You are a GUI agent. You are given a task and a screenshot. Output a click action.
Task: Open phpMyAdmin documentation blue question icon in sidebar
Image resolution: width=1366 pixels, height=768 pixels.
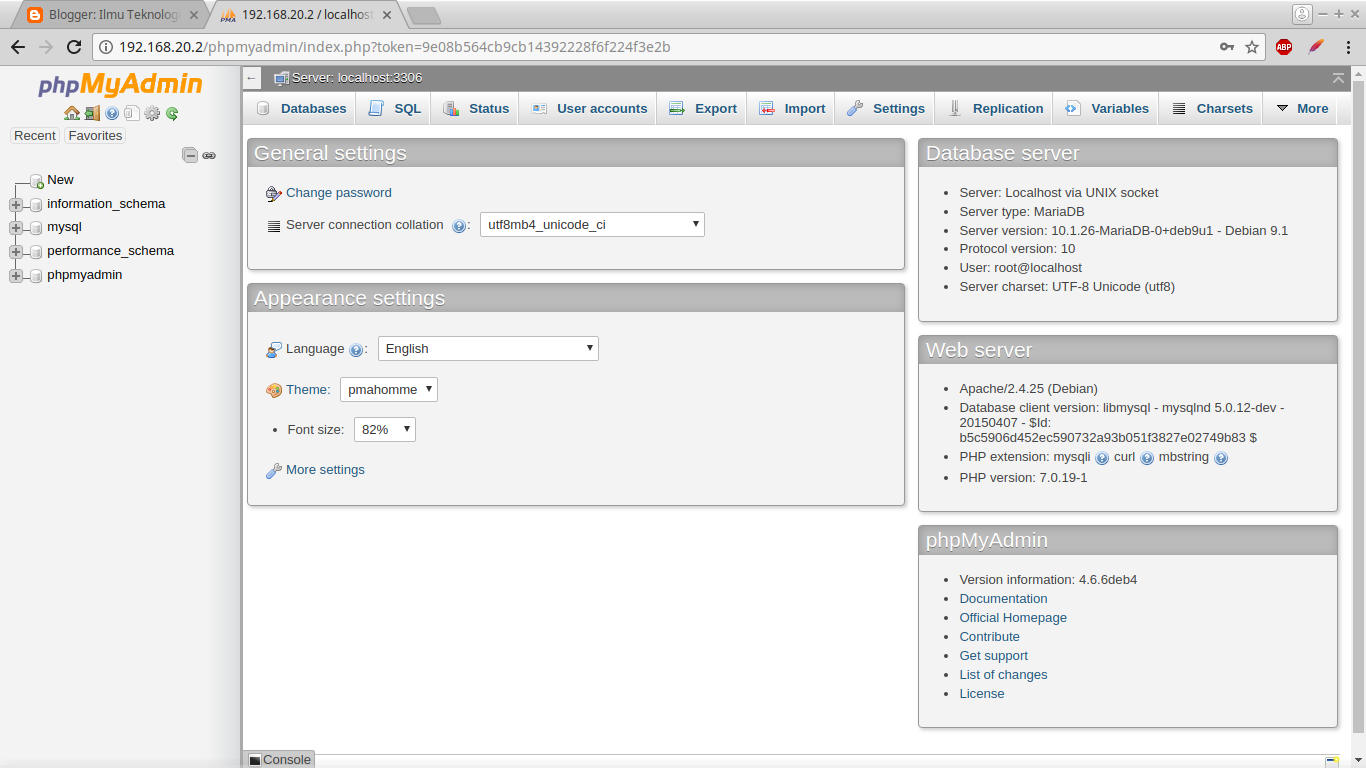pyautogui.click(x=112, y=113)
